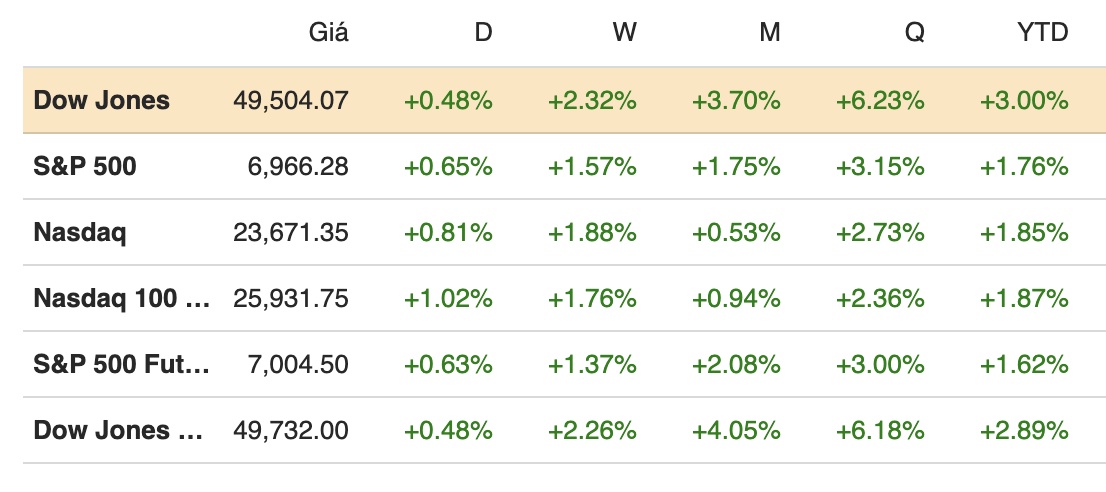The width and height of the screenshot is (1106, 492).
Task: Click the D daily column header
Action: click(483, 33)
